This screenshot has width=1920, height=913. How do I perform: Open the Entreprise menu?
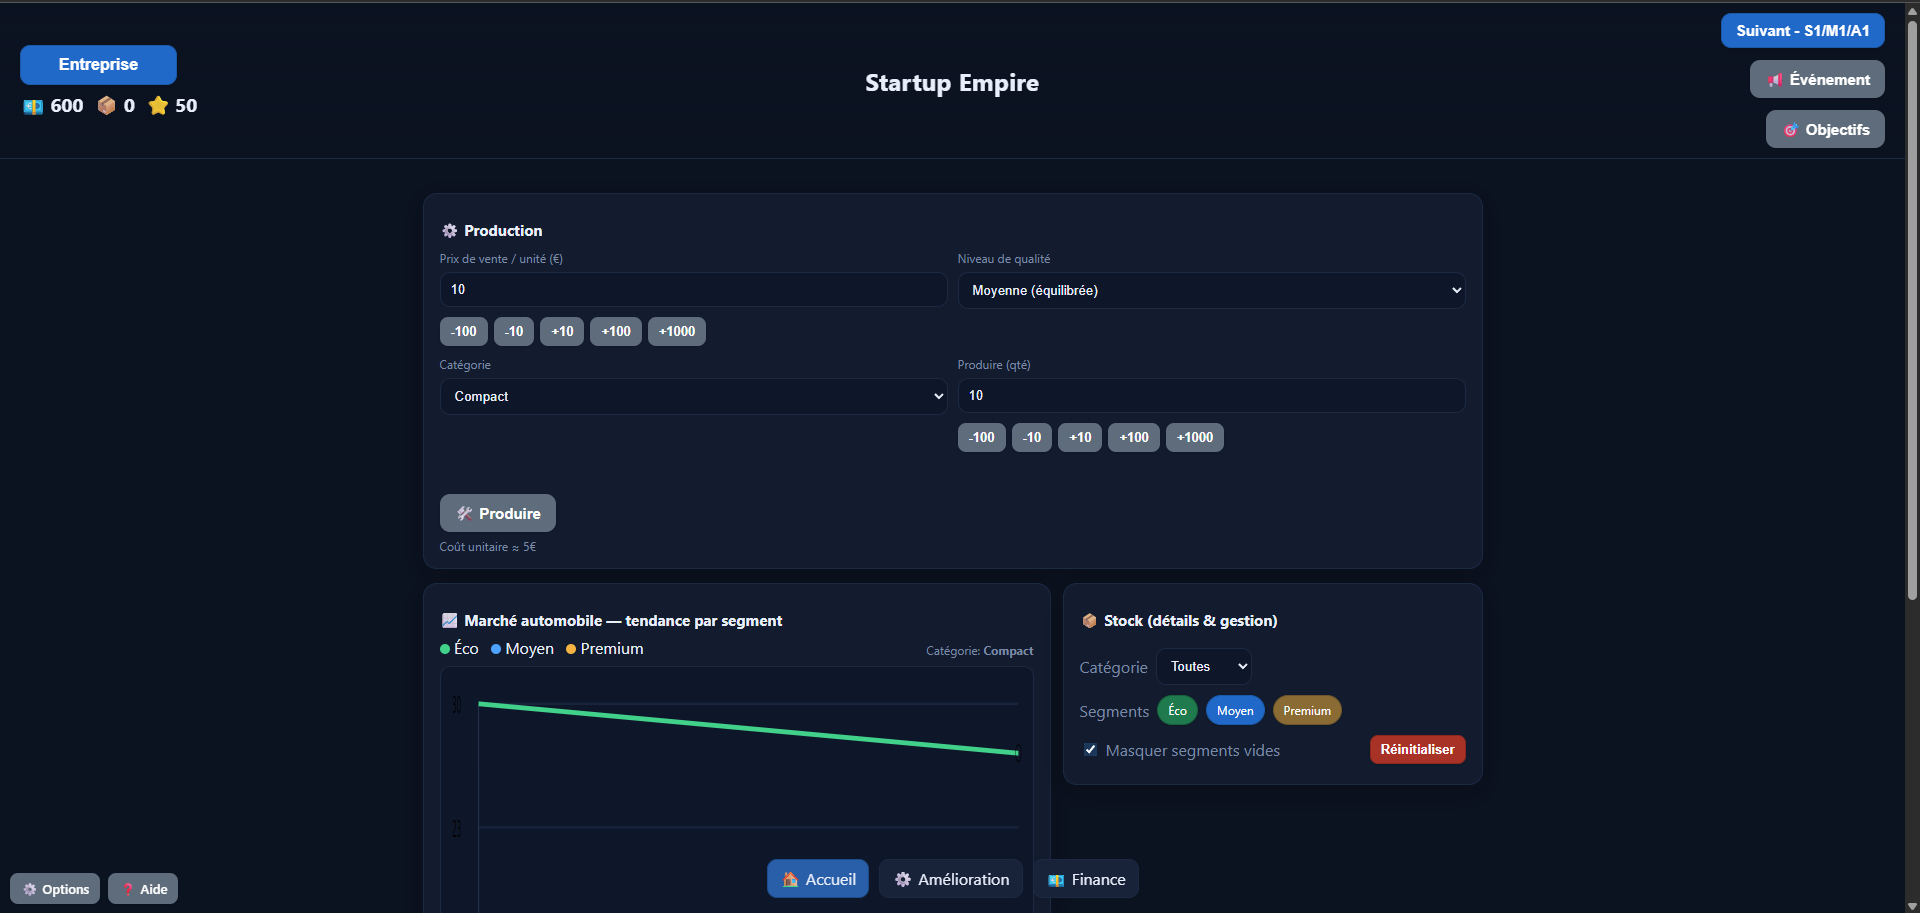pos(98,65)
